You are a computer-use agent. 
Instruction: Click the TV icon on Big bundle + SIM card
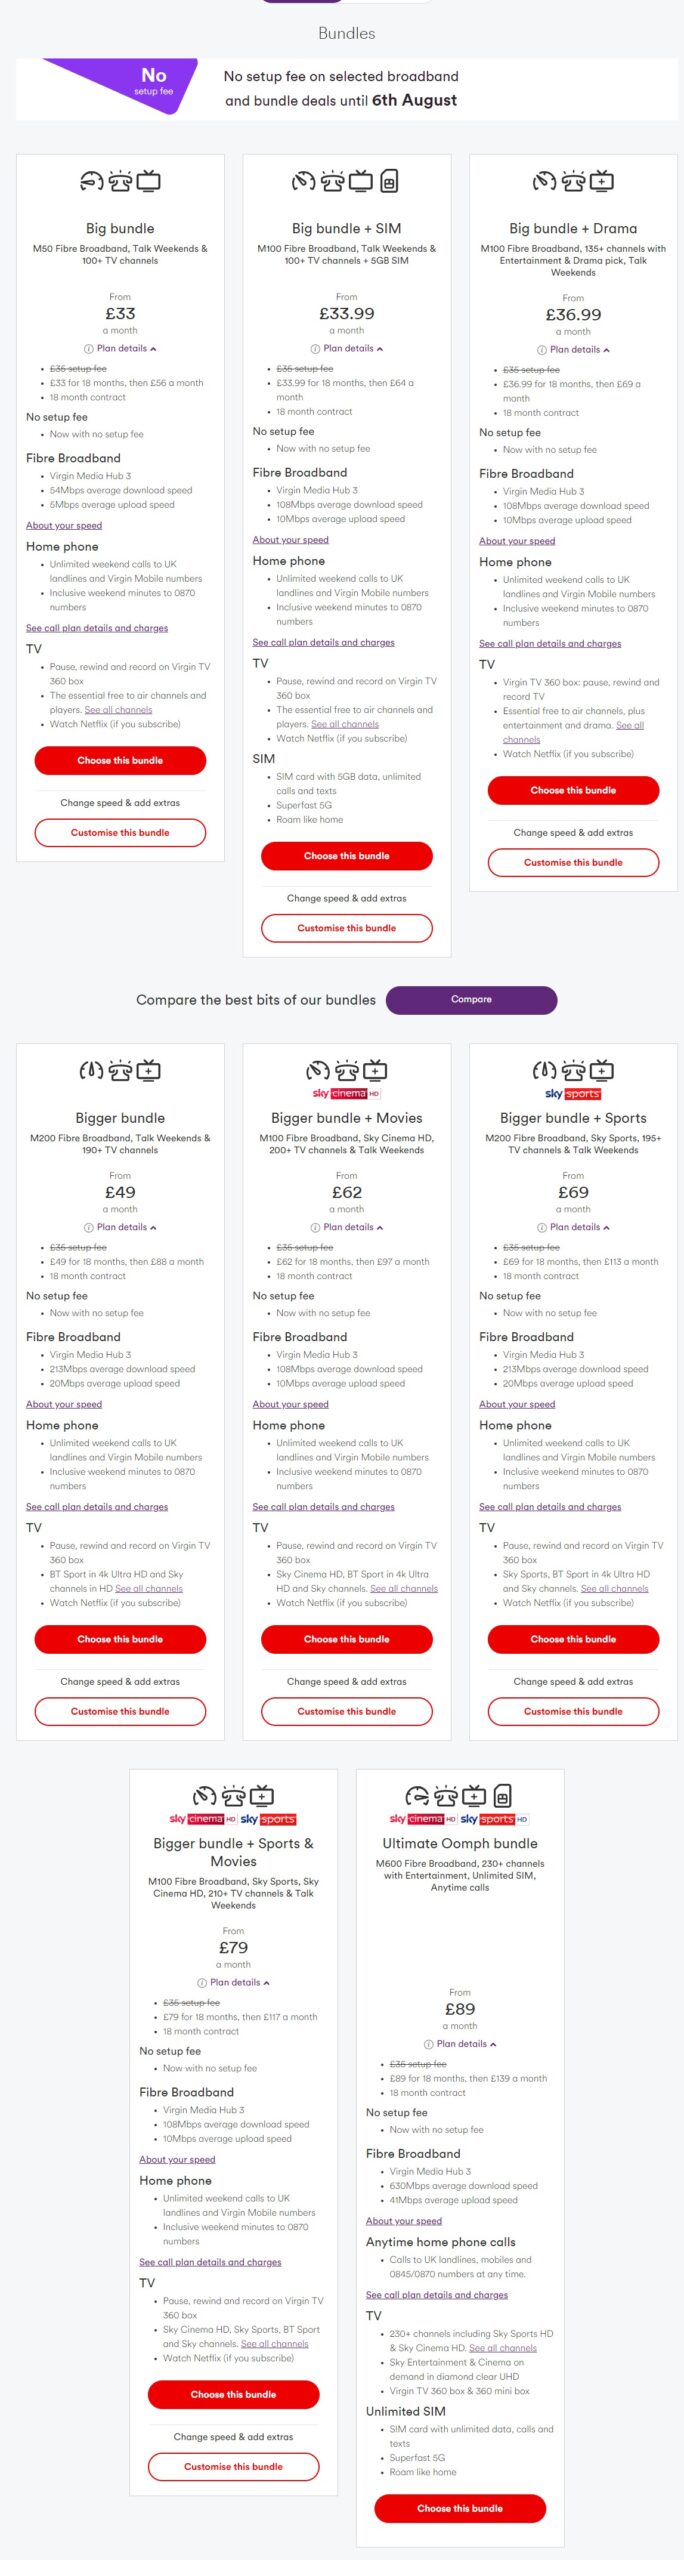click(x=361, y=181)
